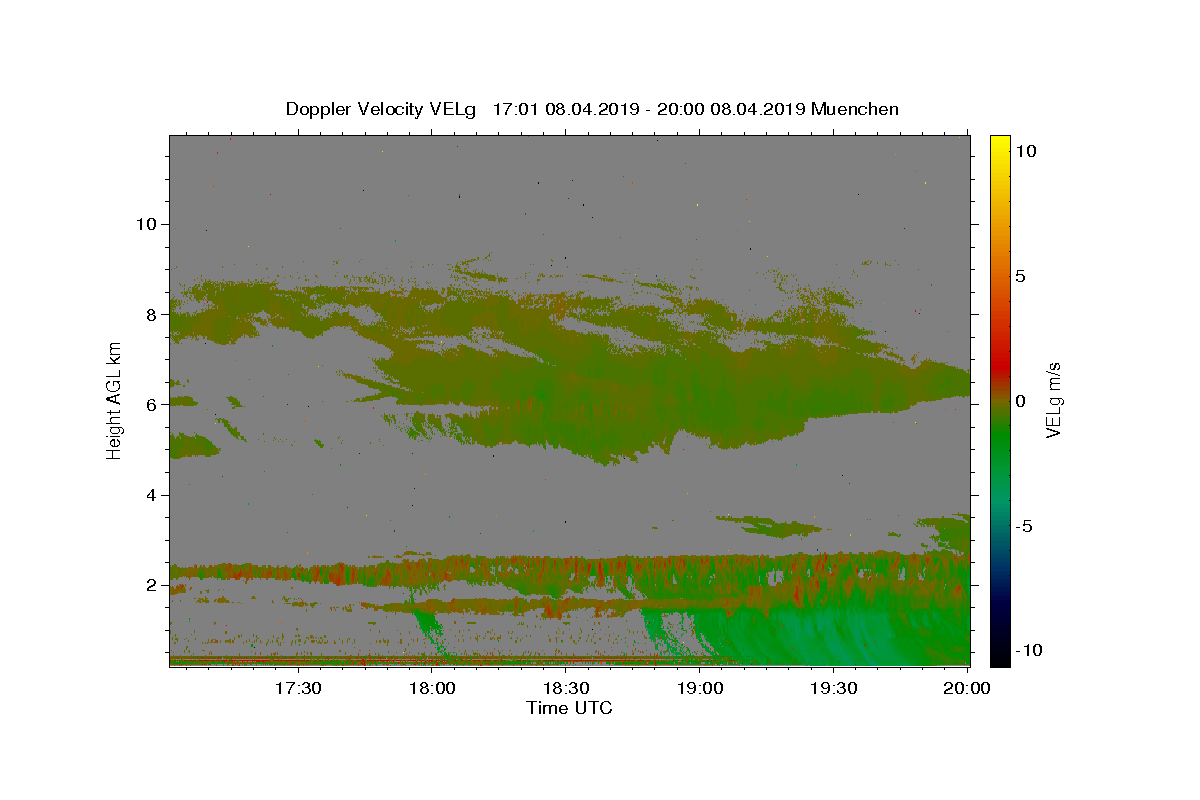Screen dimensions: 1200x800
Task: Click the plot title 'Doppler Velocity VELg'
Action: click(x=382, y=109)
